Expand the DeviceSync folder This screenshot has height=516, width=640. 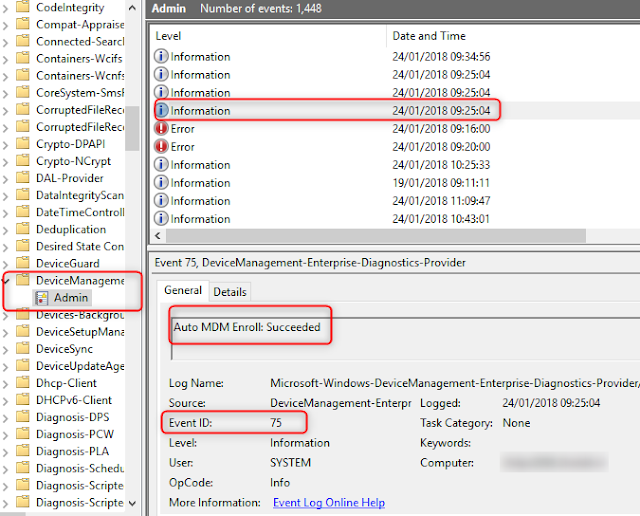click(x=5, y=349)
